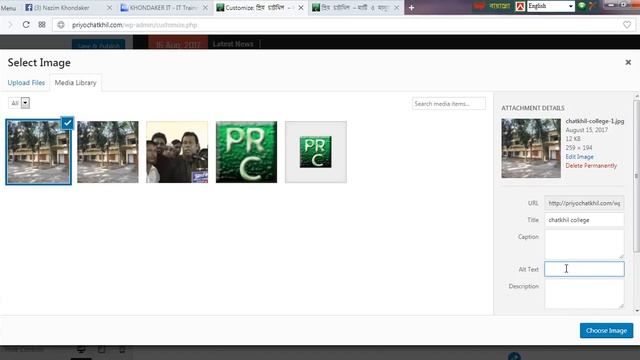Open the browser Menu button
Screen dimensions: 640x360
(x=8, y=8)
